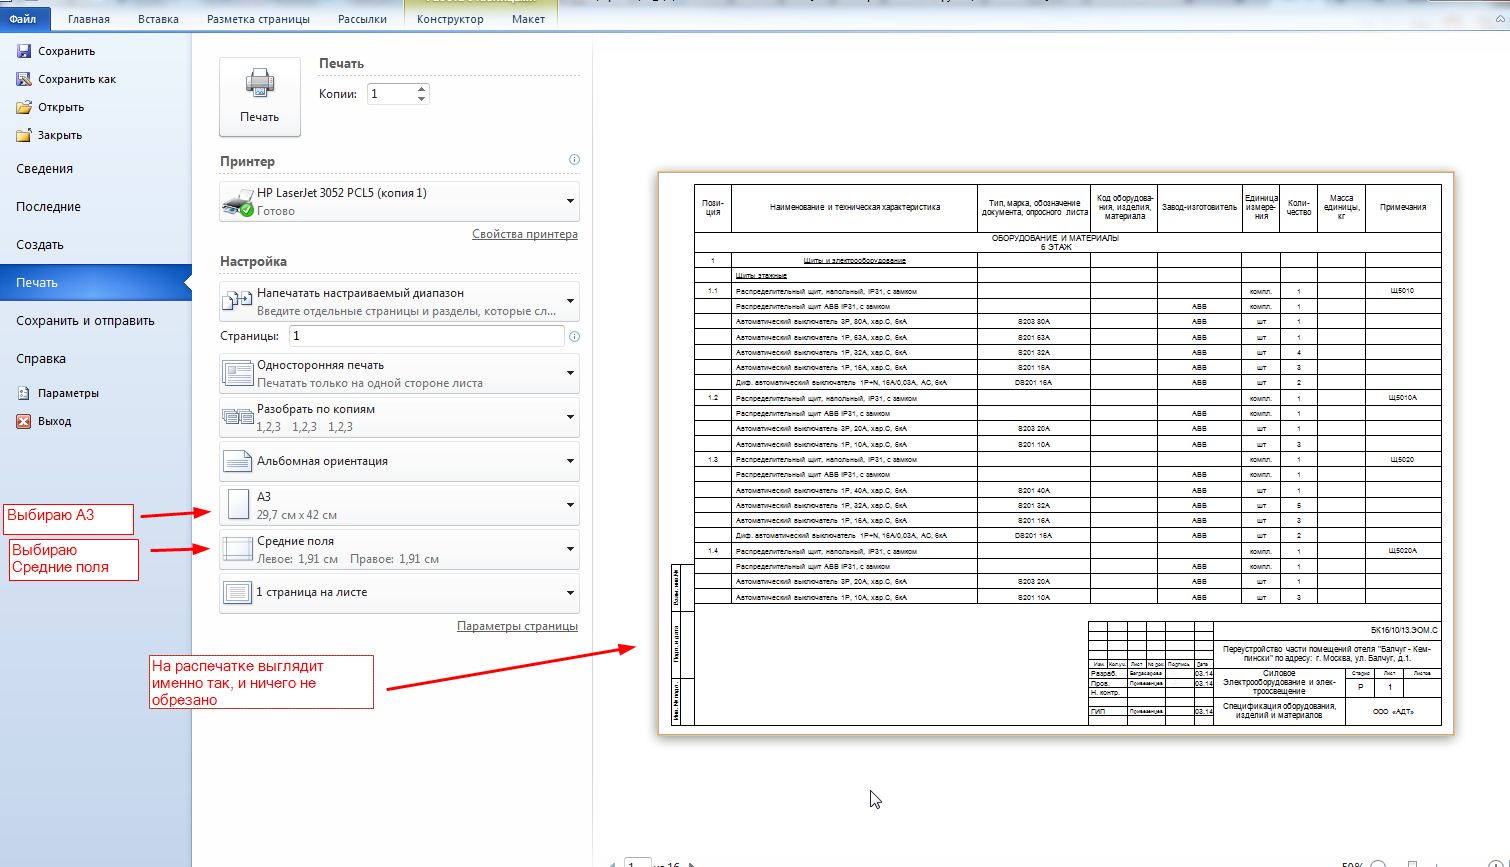Open the A3 paper size dropdown
Image resolution: width=1510 pixels, height=867 pixels.
(x=399, y=505)
